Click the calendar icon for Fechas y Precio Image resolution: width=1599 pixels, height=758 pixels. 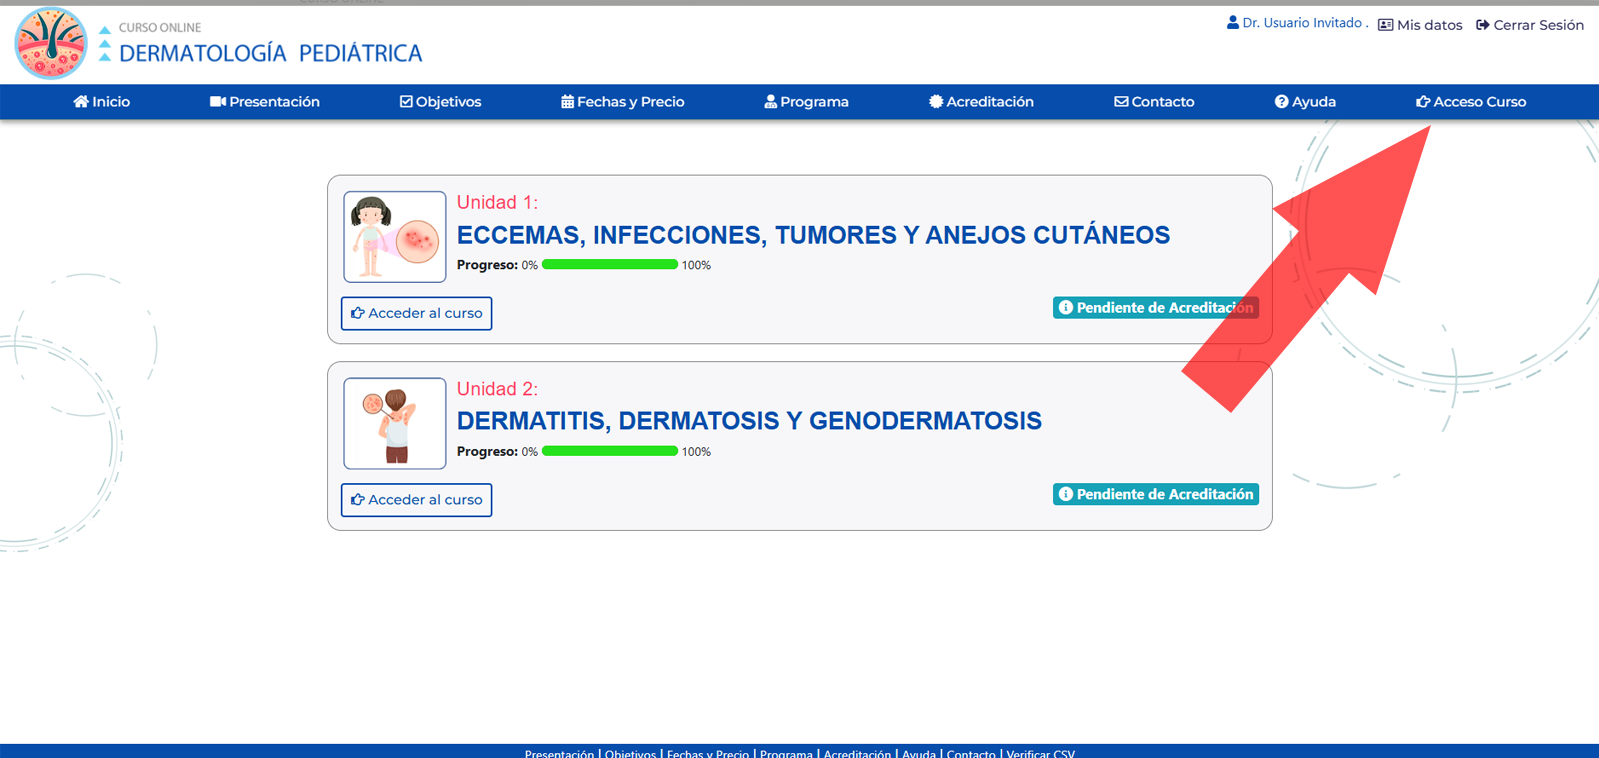pos(567,102)
